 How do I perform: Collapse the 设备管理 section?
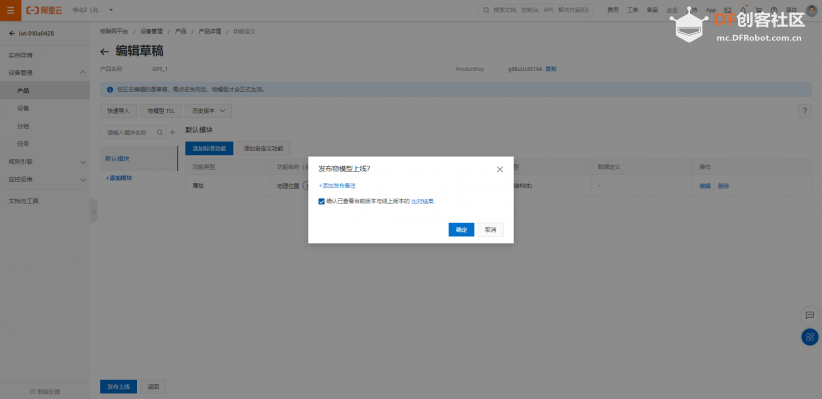(x=45, y=72)
